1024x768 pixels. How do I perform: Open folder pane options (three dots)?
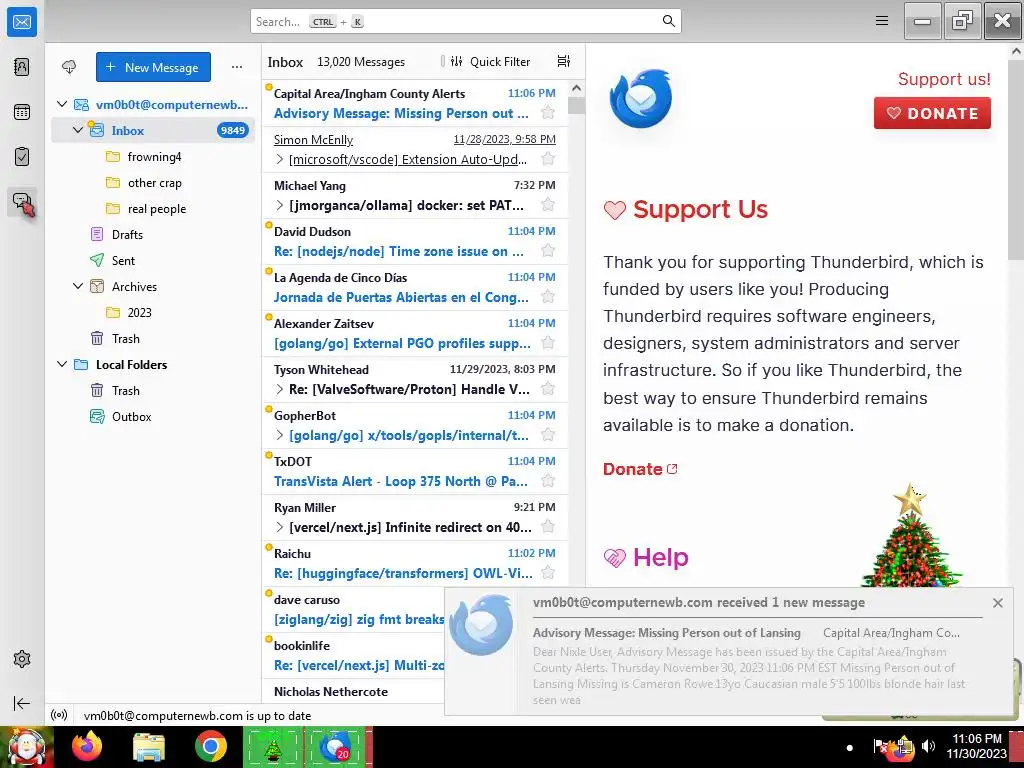coord(237,67)
